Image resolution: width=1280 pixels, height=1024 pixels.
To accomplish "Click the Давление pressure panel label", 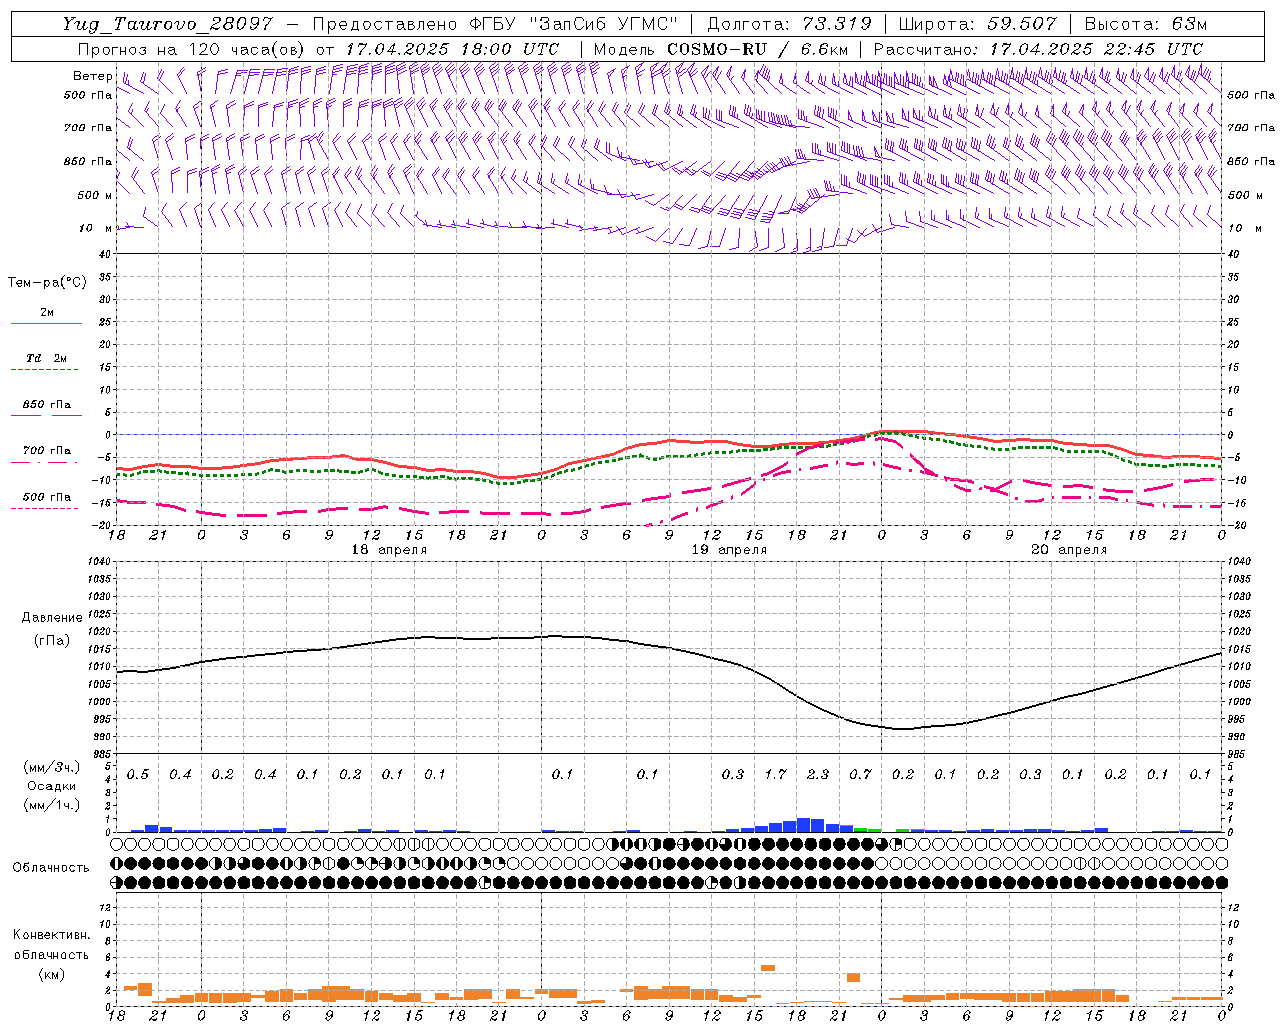I will [52, 618].
